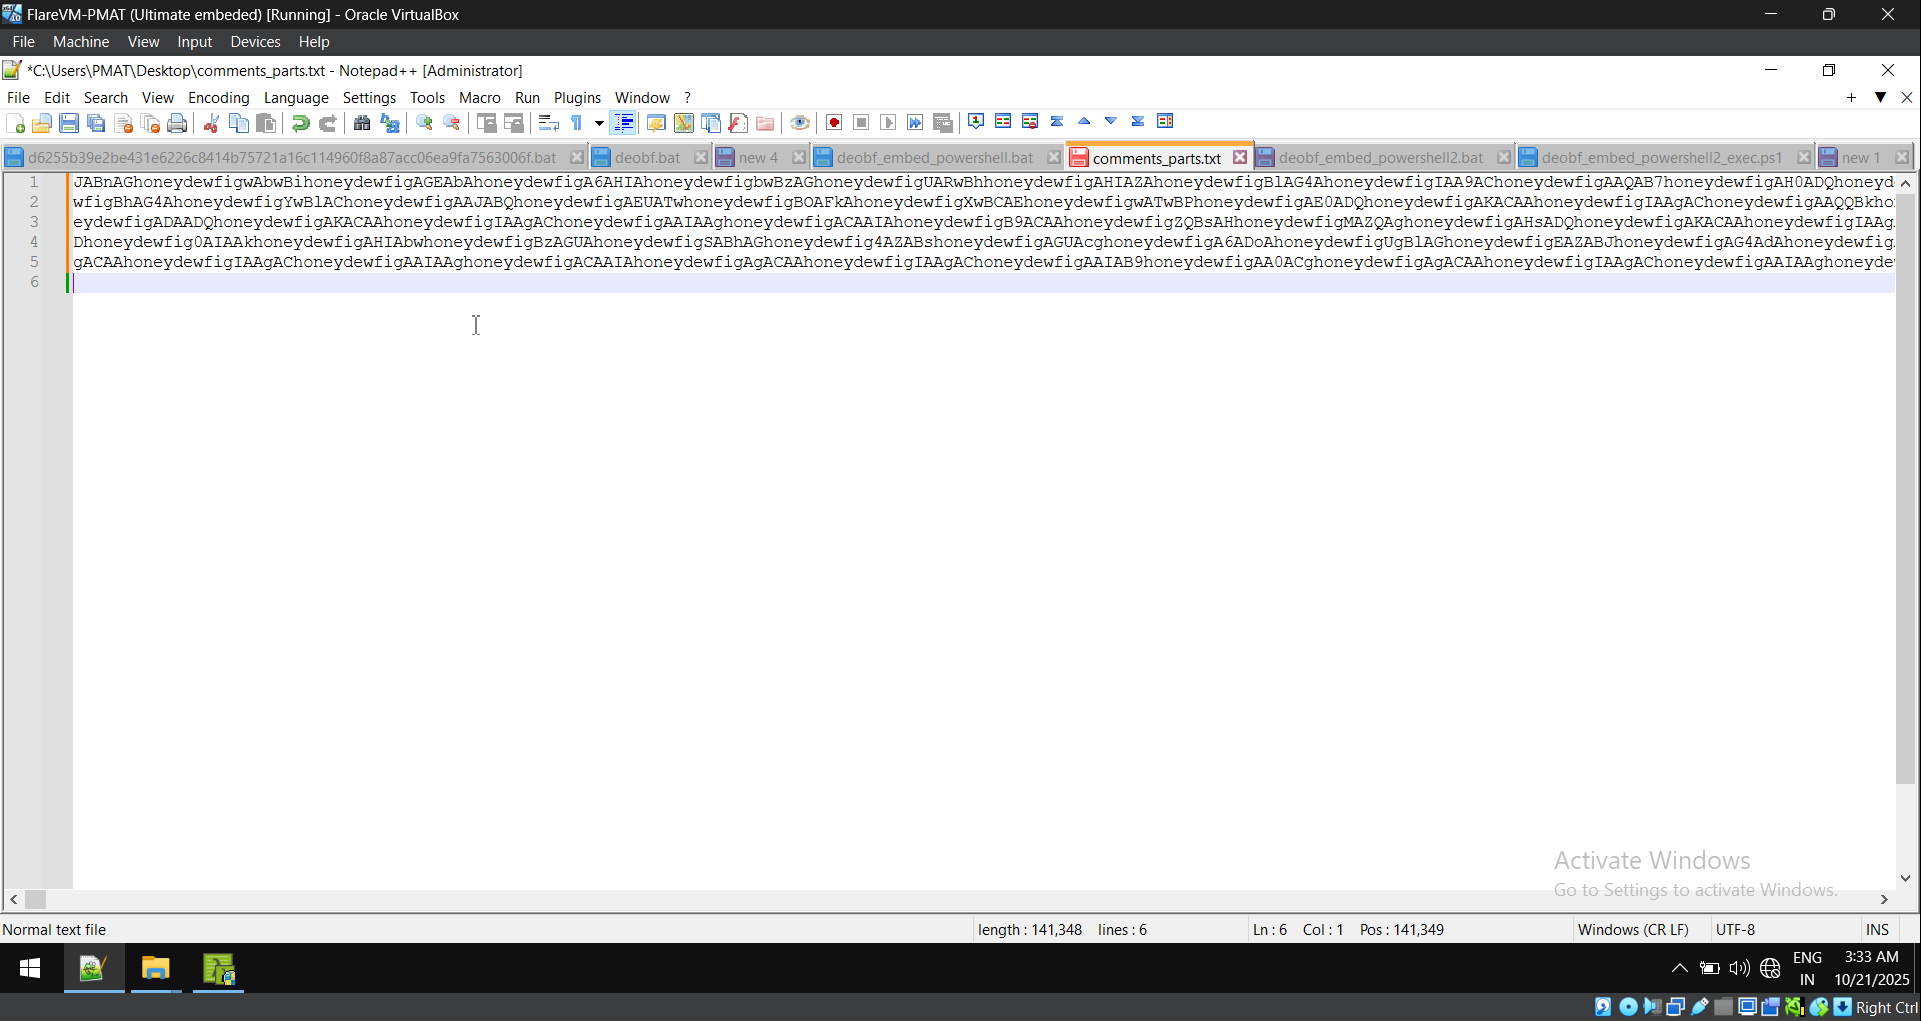Expand hidden system tray icons chevron
Screen dimensions: 1921x1021
[1679, 968]
